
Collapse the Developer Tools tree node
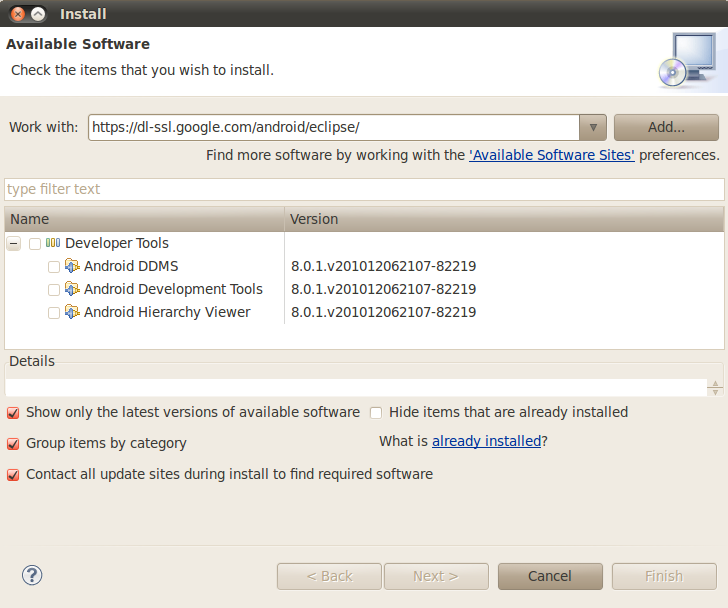pyautogui.click(x=14, y=243)
